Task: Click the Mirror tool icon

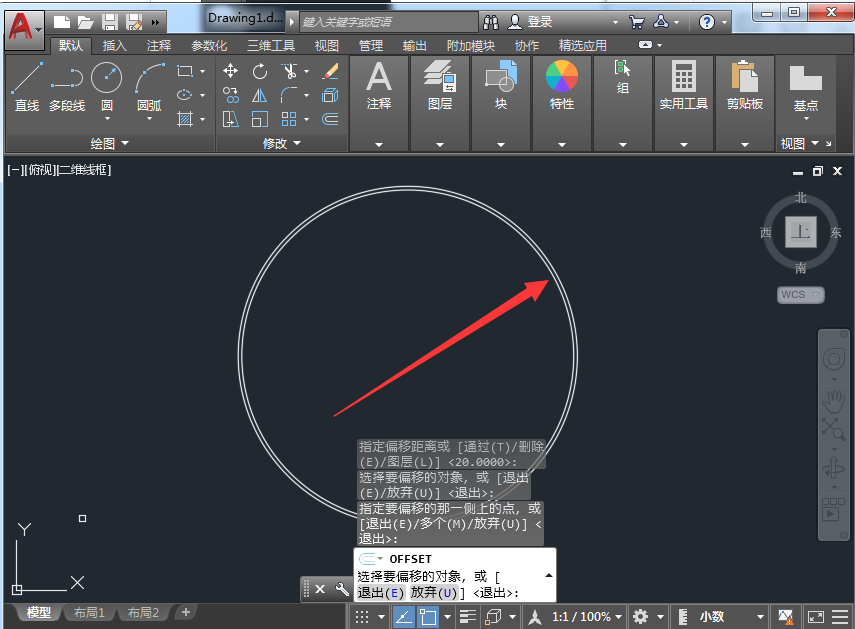Action: 260,95
